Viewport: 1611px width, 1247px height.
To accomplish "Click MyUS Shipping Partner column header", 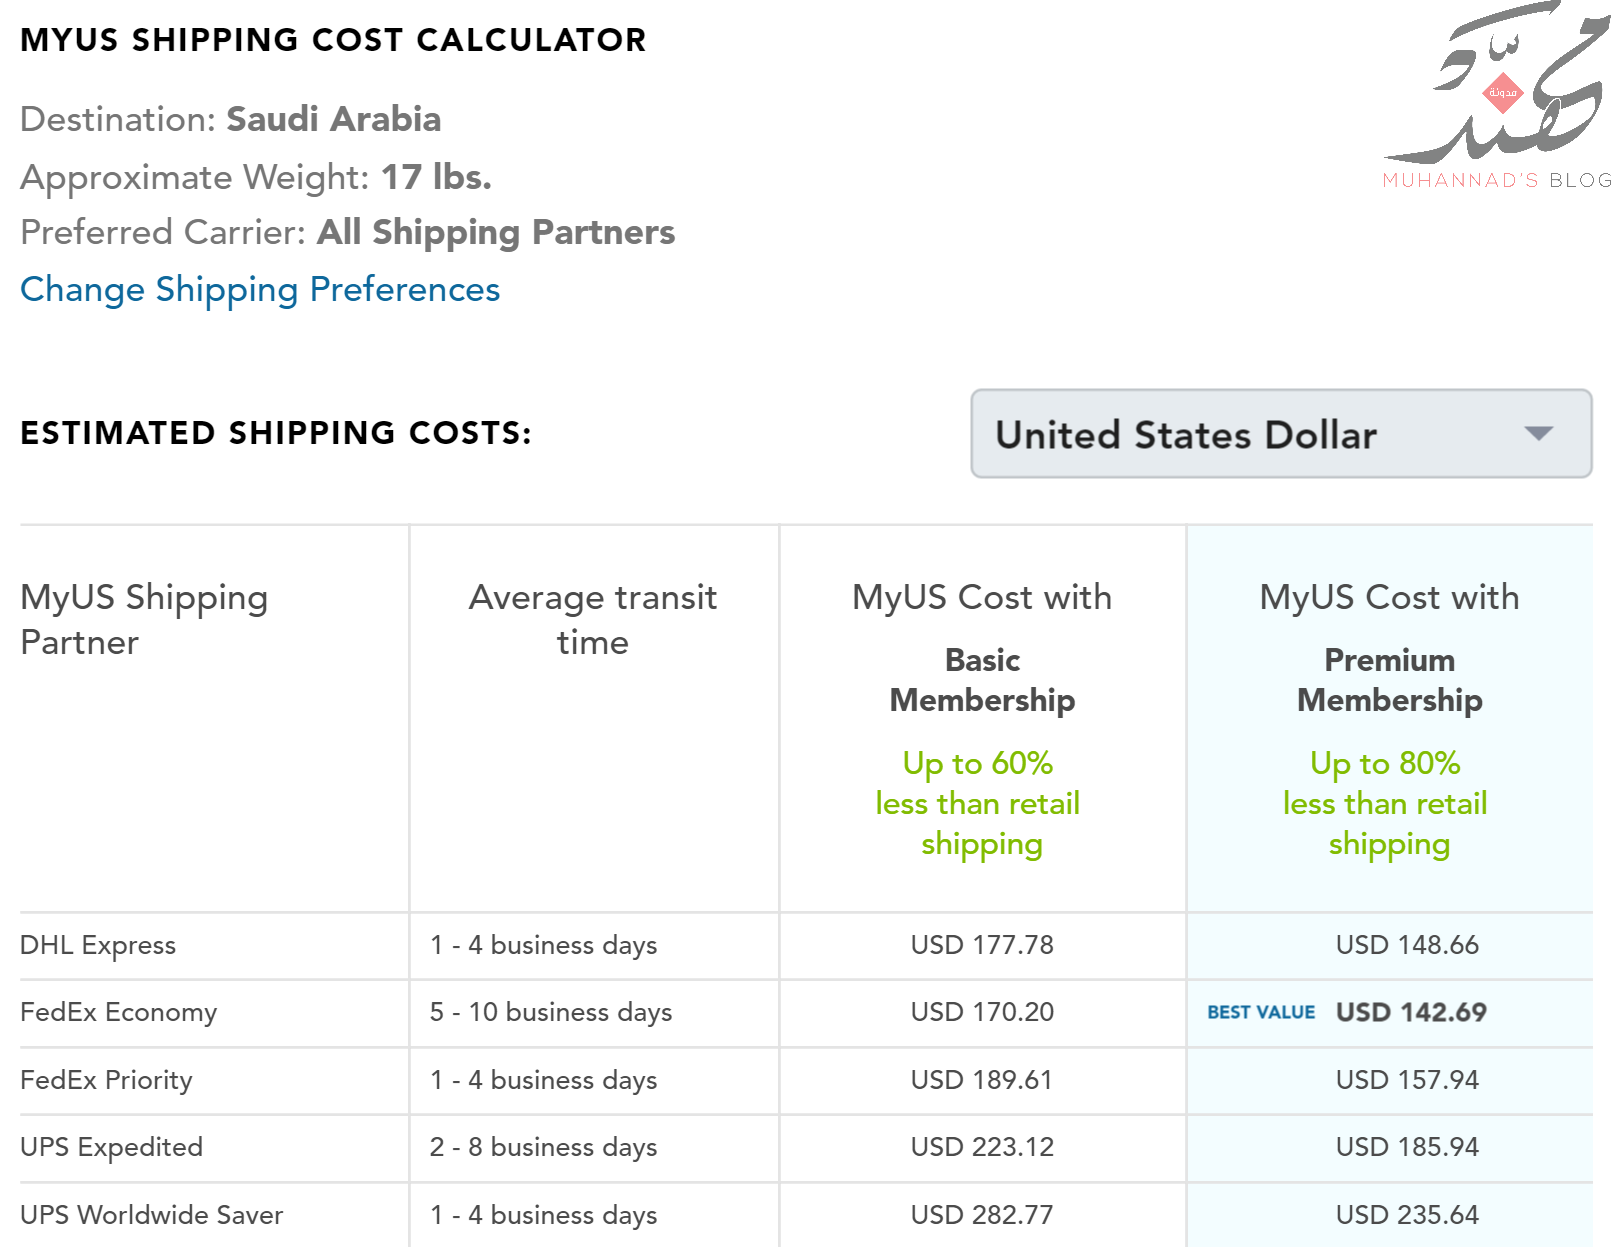I will click(x=144, y=620).
